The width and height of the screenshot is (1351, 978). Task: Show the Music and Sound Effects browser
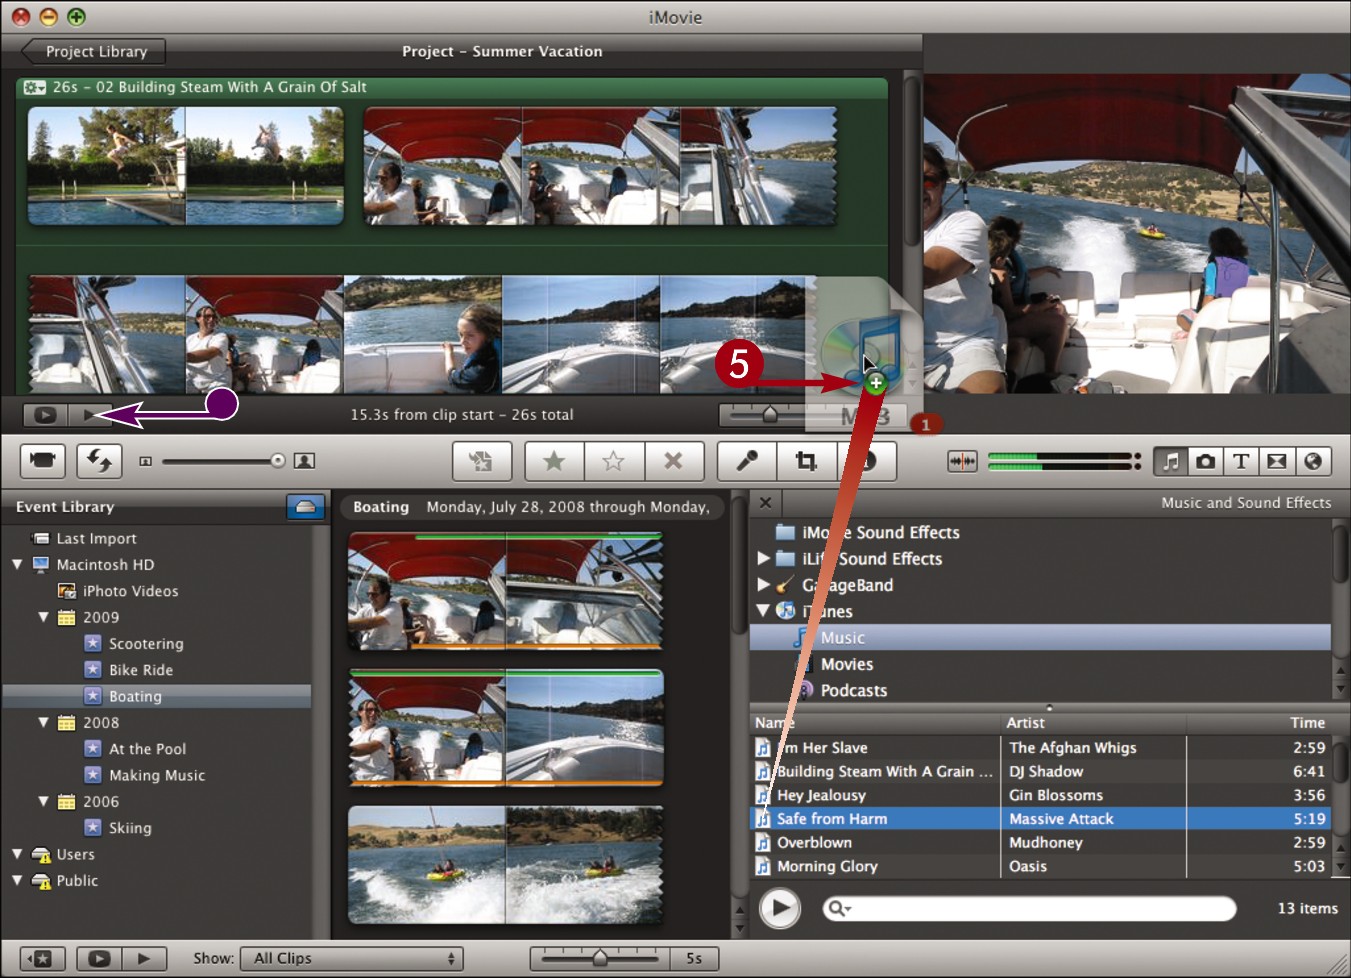[x=1170, y=461]
